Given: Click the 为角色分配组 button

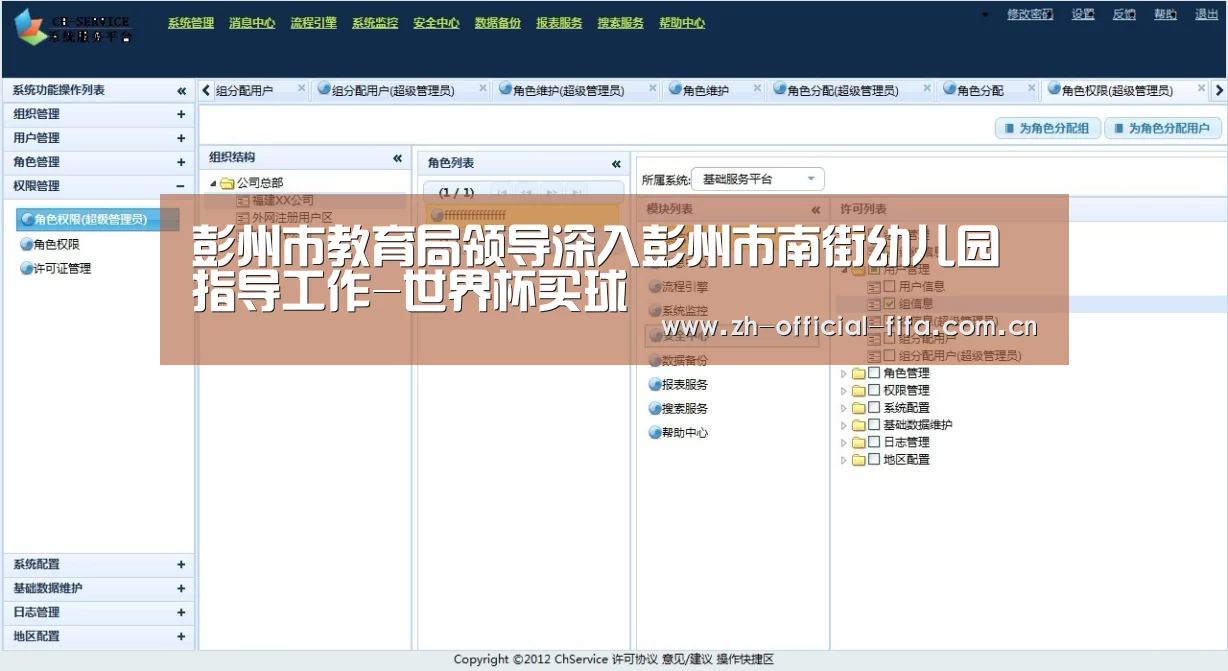Looking at the screenshot, I should pos(1048,128).
